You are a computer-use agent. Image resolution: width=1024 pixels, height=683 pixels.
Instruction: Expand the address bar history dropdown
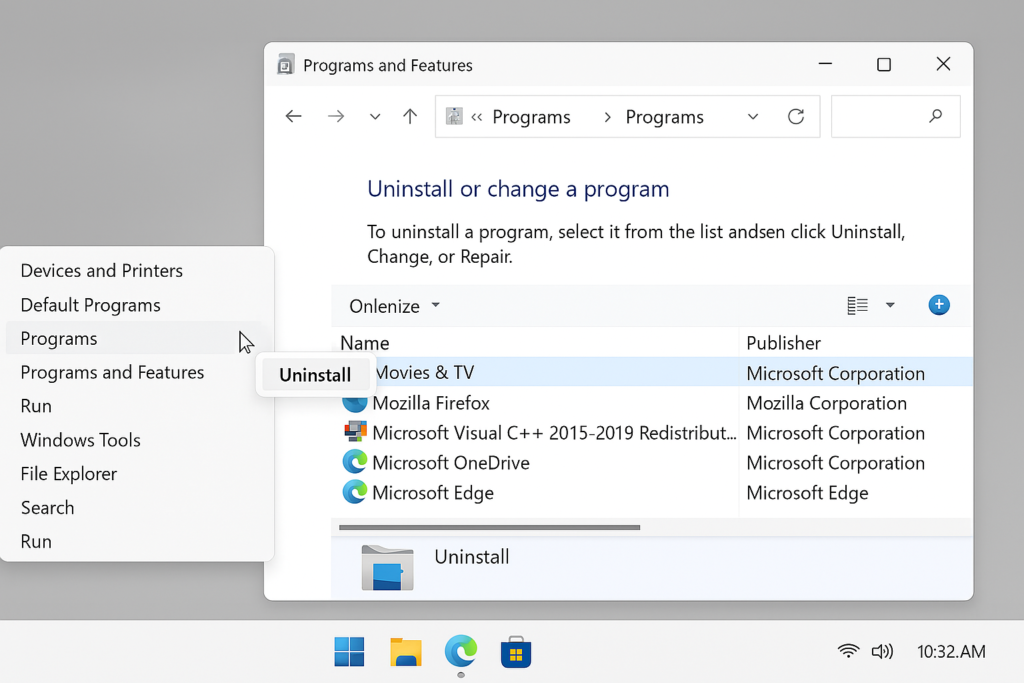pyautogui.click(x=753, y=117)
